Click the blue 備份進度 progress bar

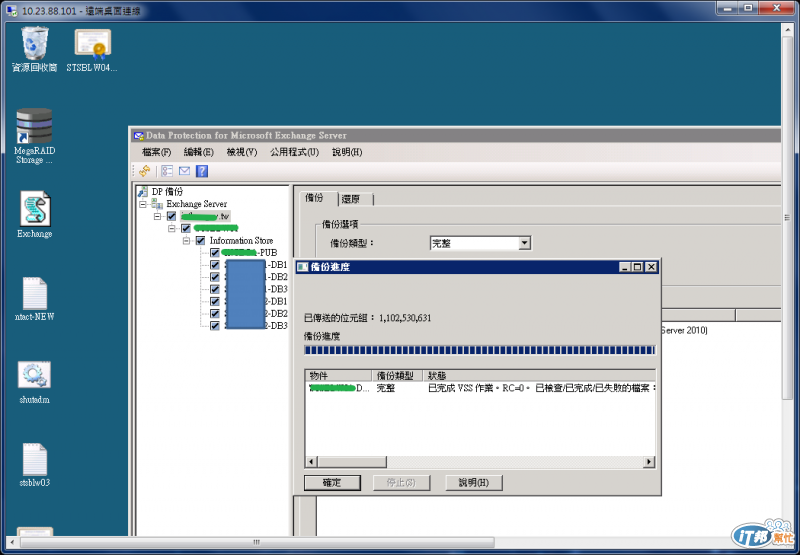point(480,350)
